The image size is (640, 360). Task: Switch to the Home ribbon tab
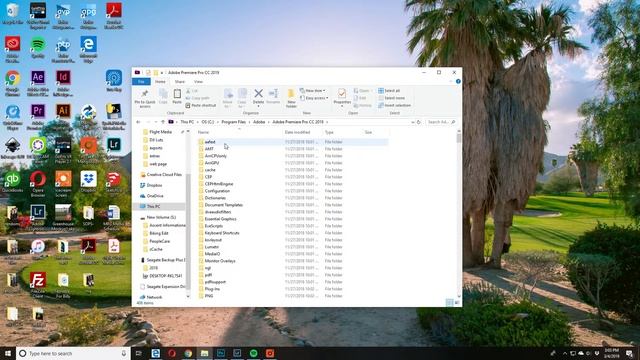160,82
